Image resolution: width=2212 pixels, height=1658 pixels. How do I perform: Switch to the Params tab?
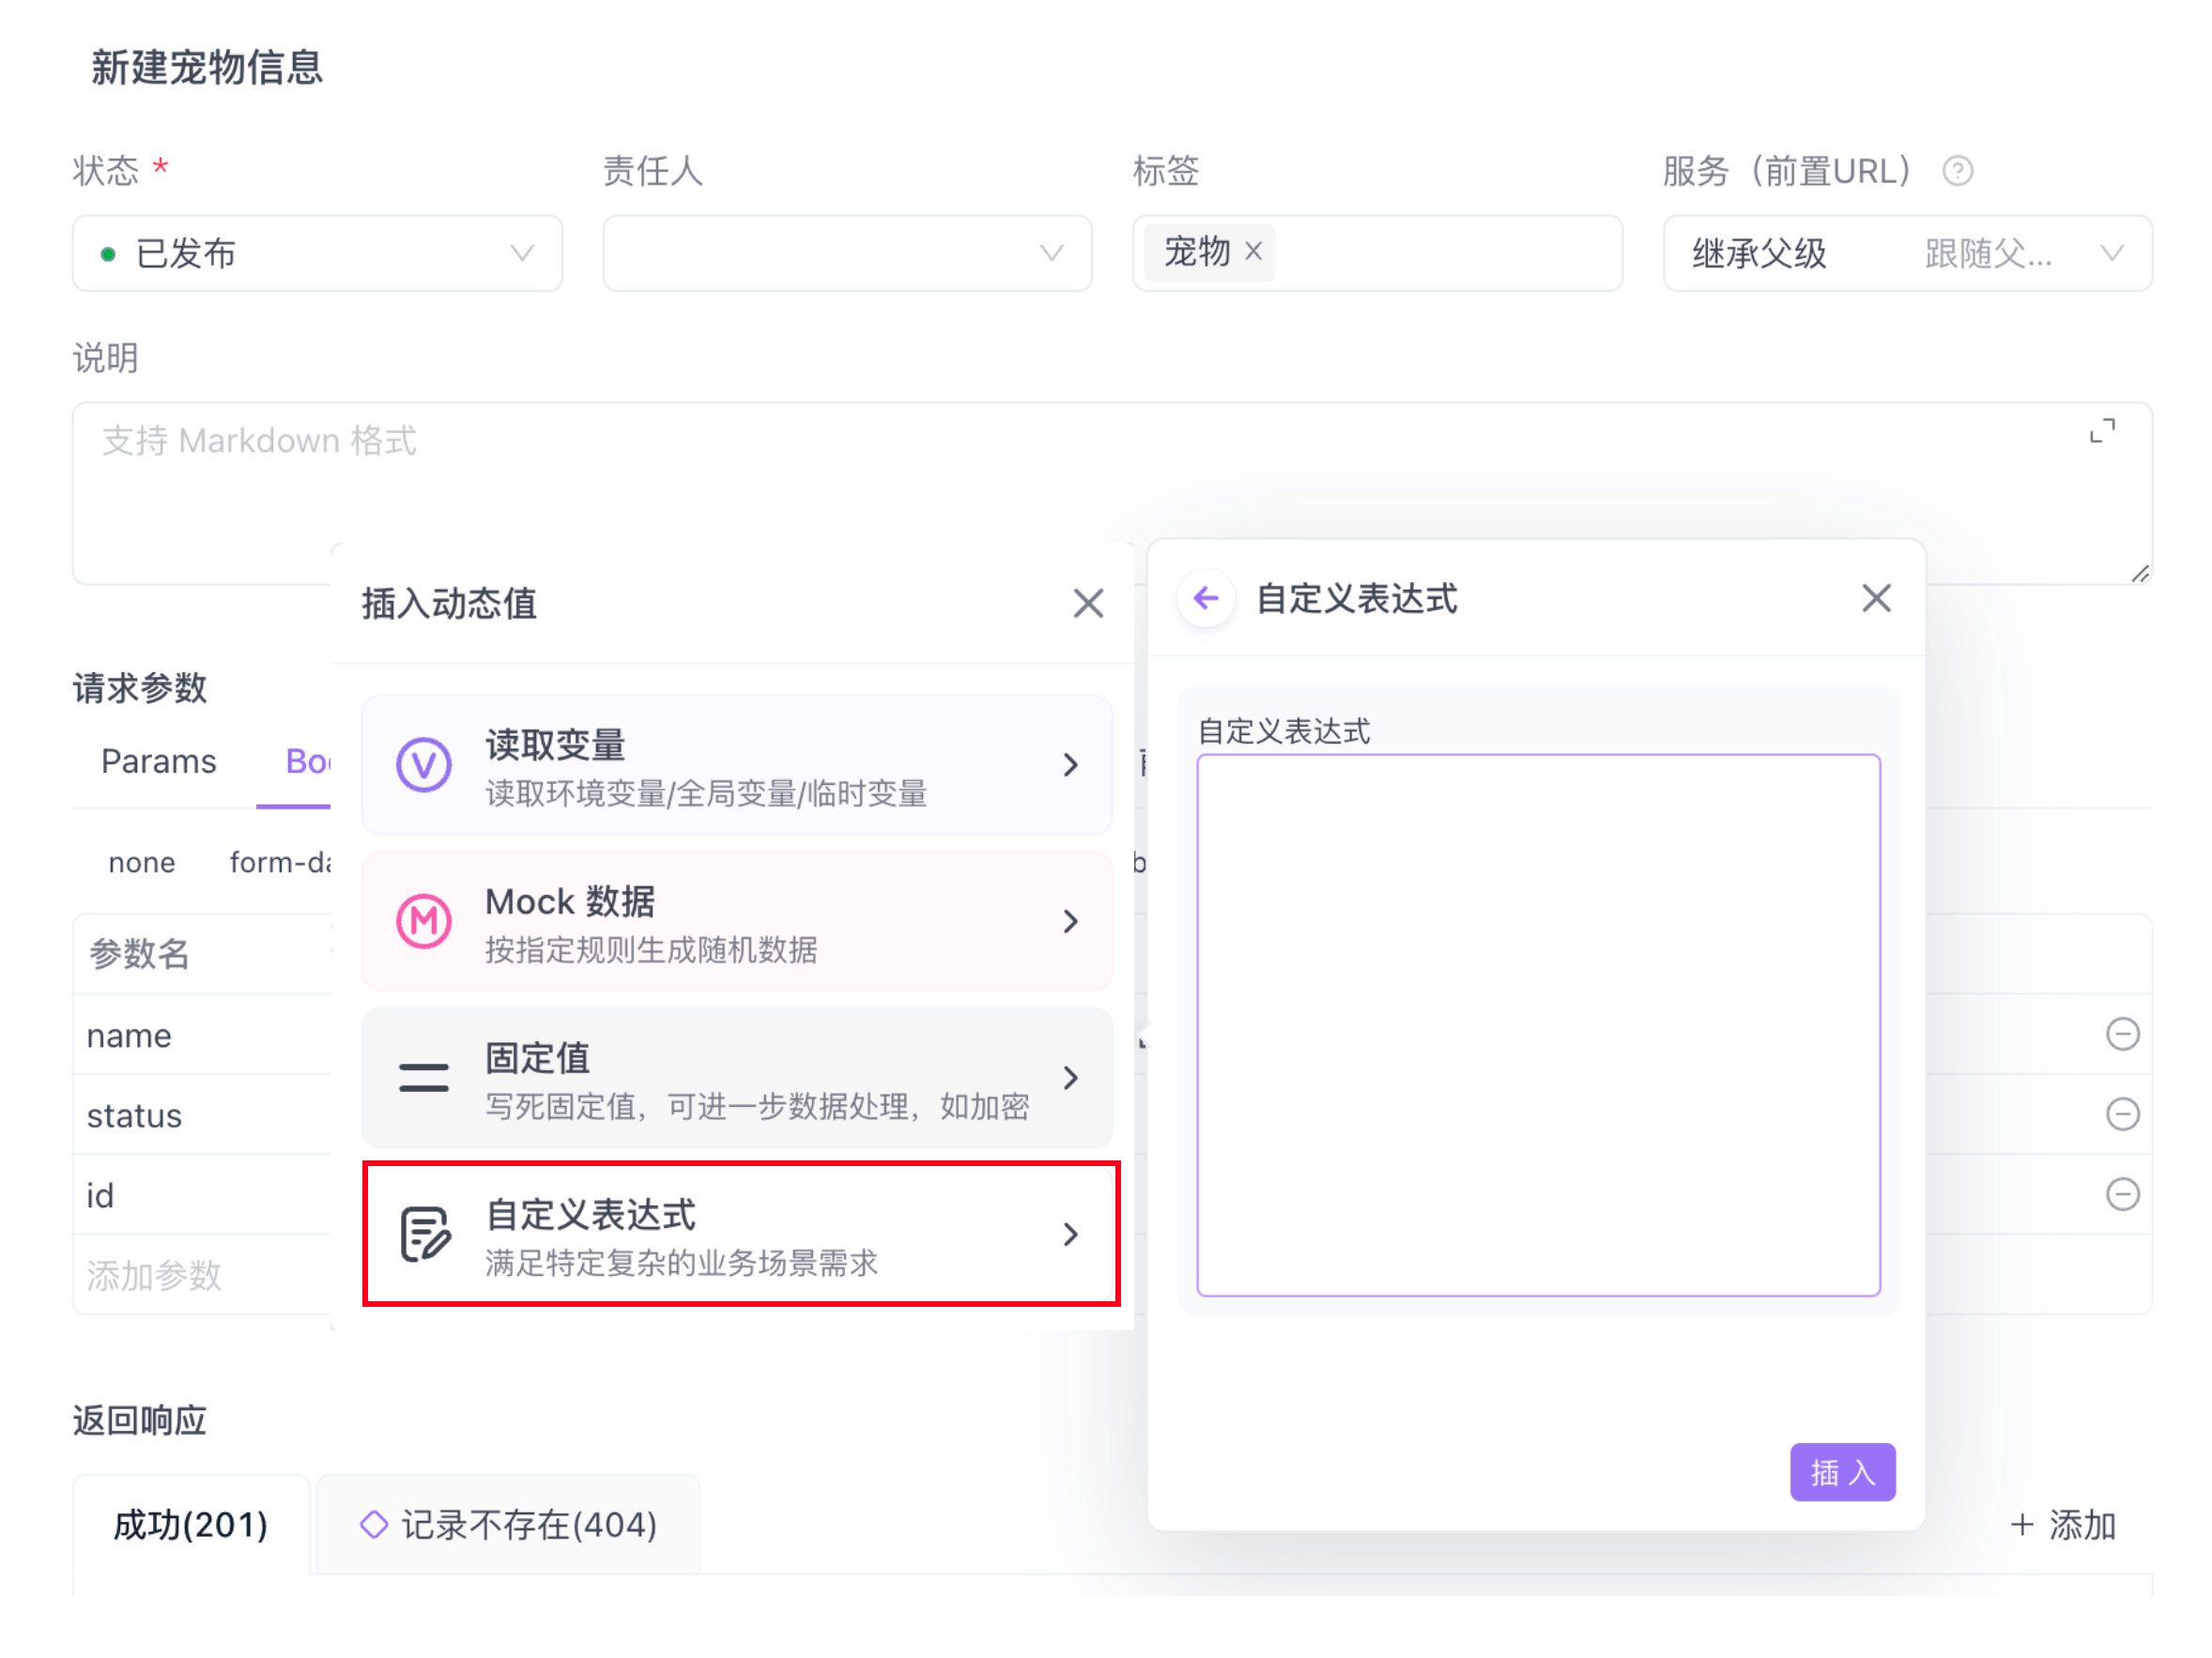pyautogui.click(x=158, y=762)
